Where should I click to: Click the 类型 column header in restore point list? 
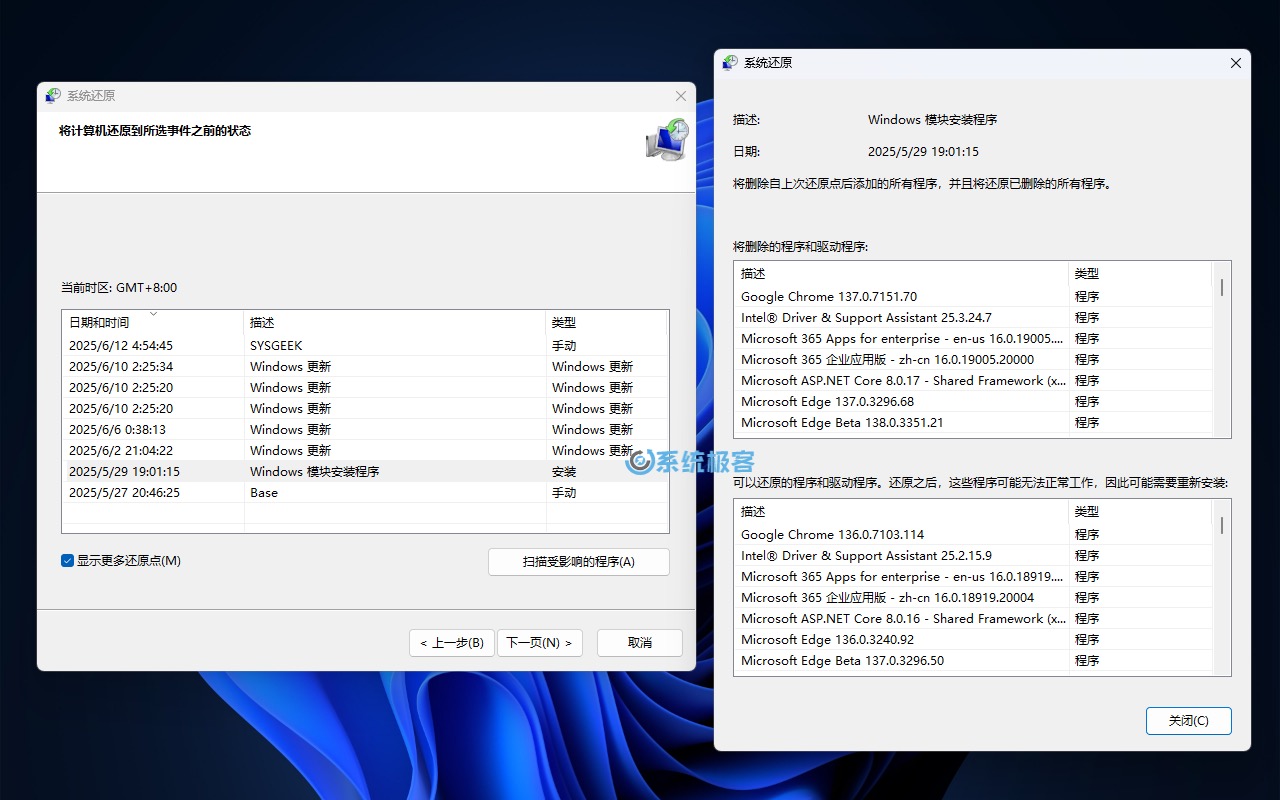pos(606,323)
